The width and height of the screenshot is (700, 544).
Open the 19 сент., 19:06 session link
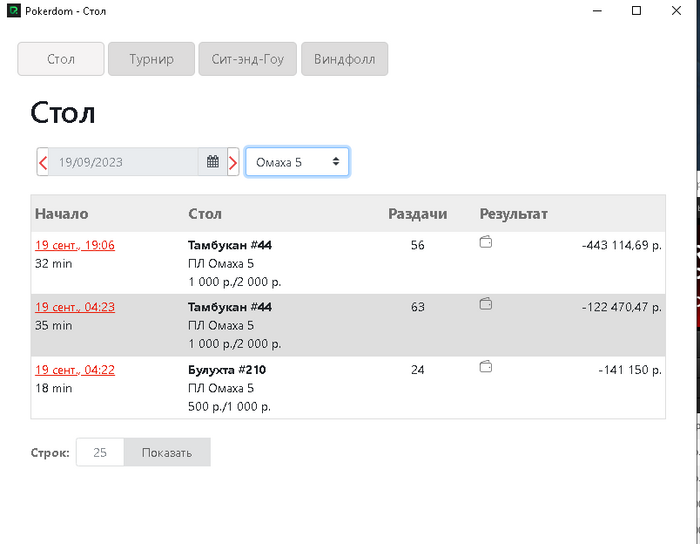(75, 245)
